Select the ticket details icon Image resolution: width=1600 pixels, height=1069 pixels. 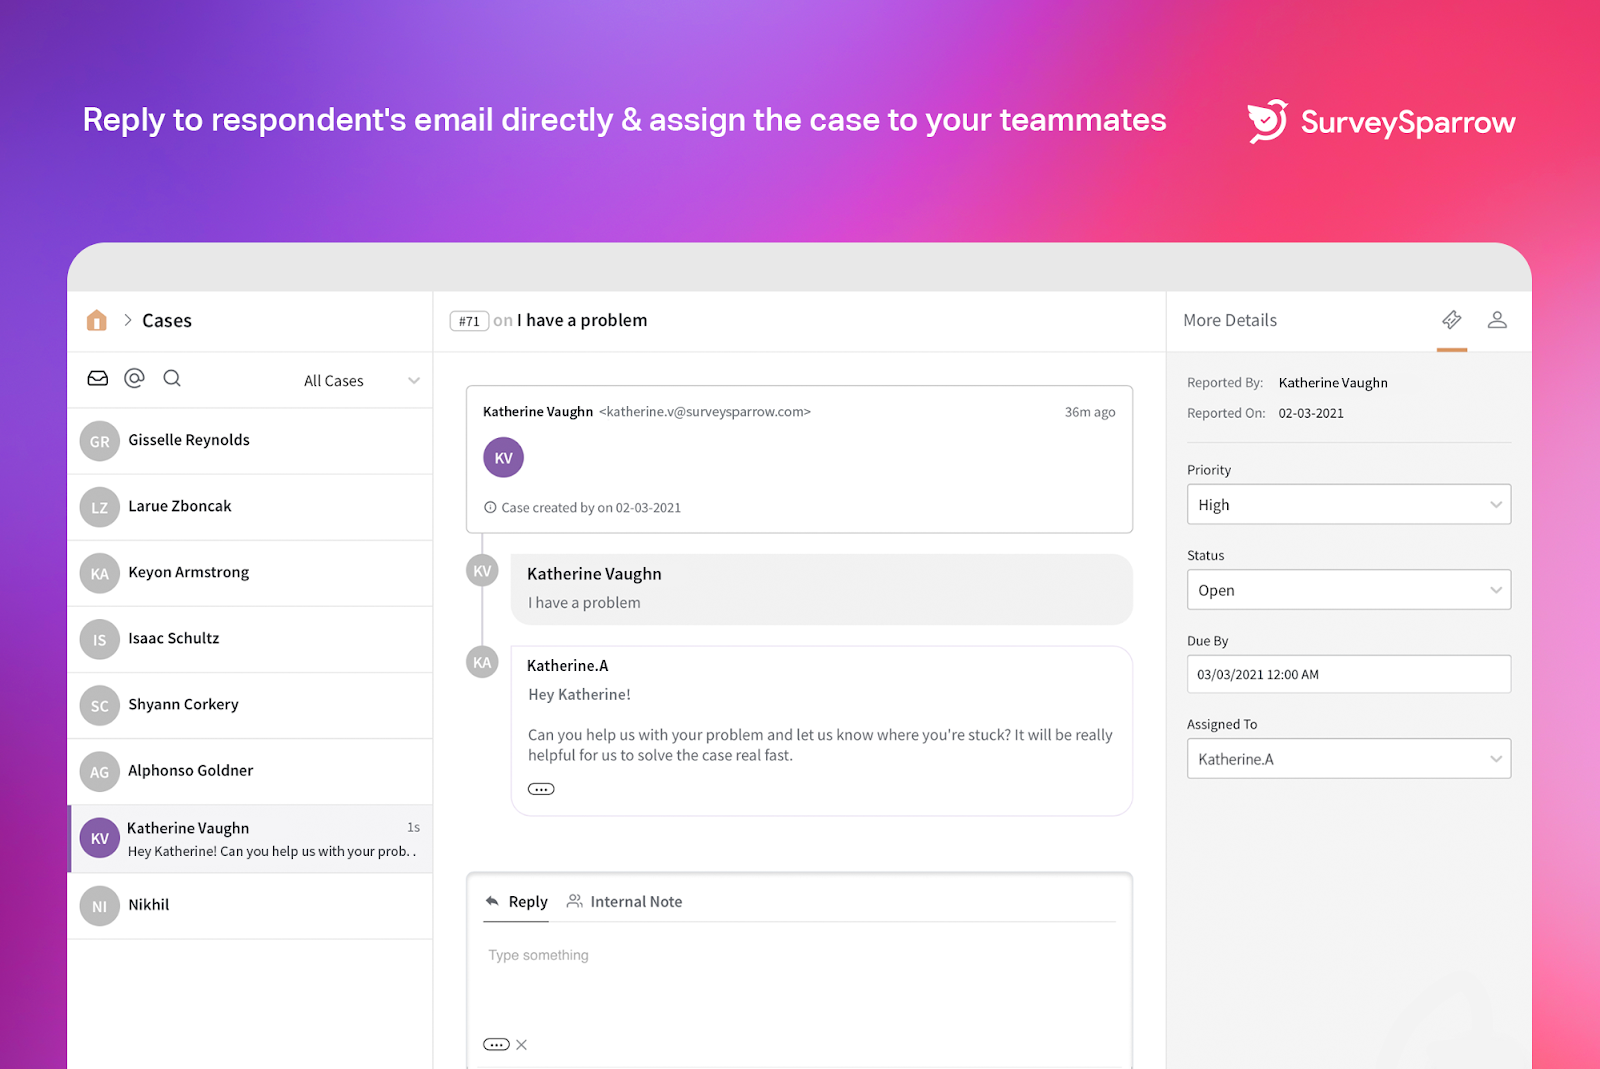1452,320
